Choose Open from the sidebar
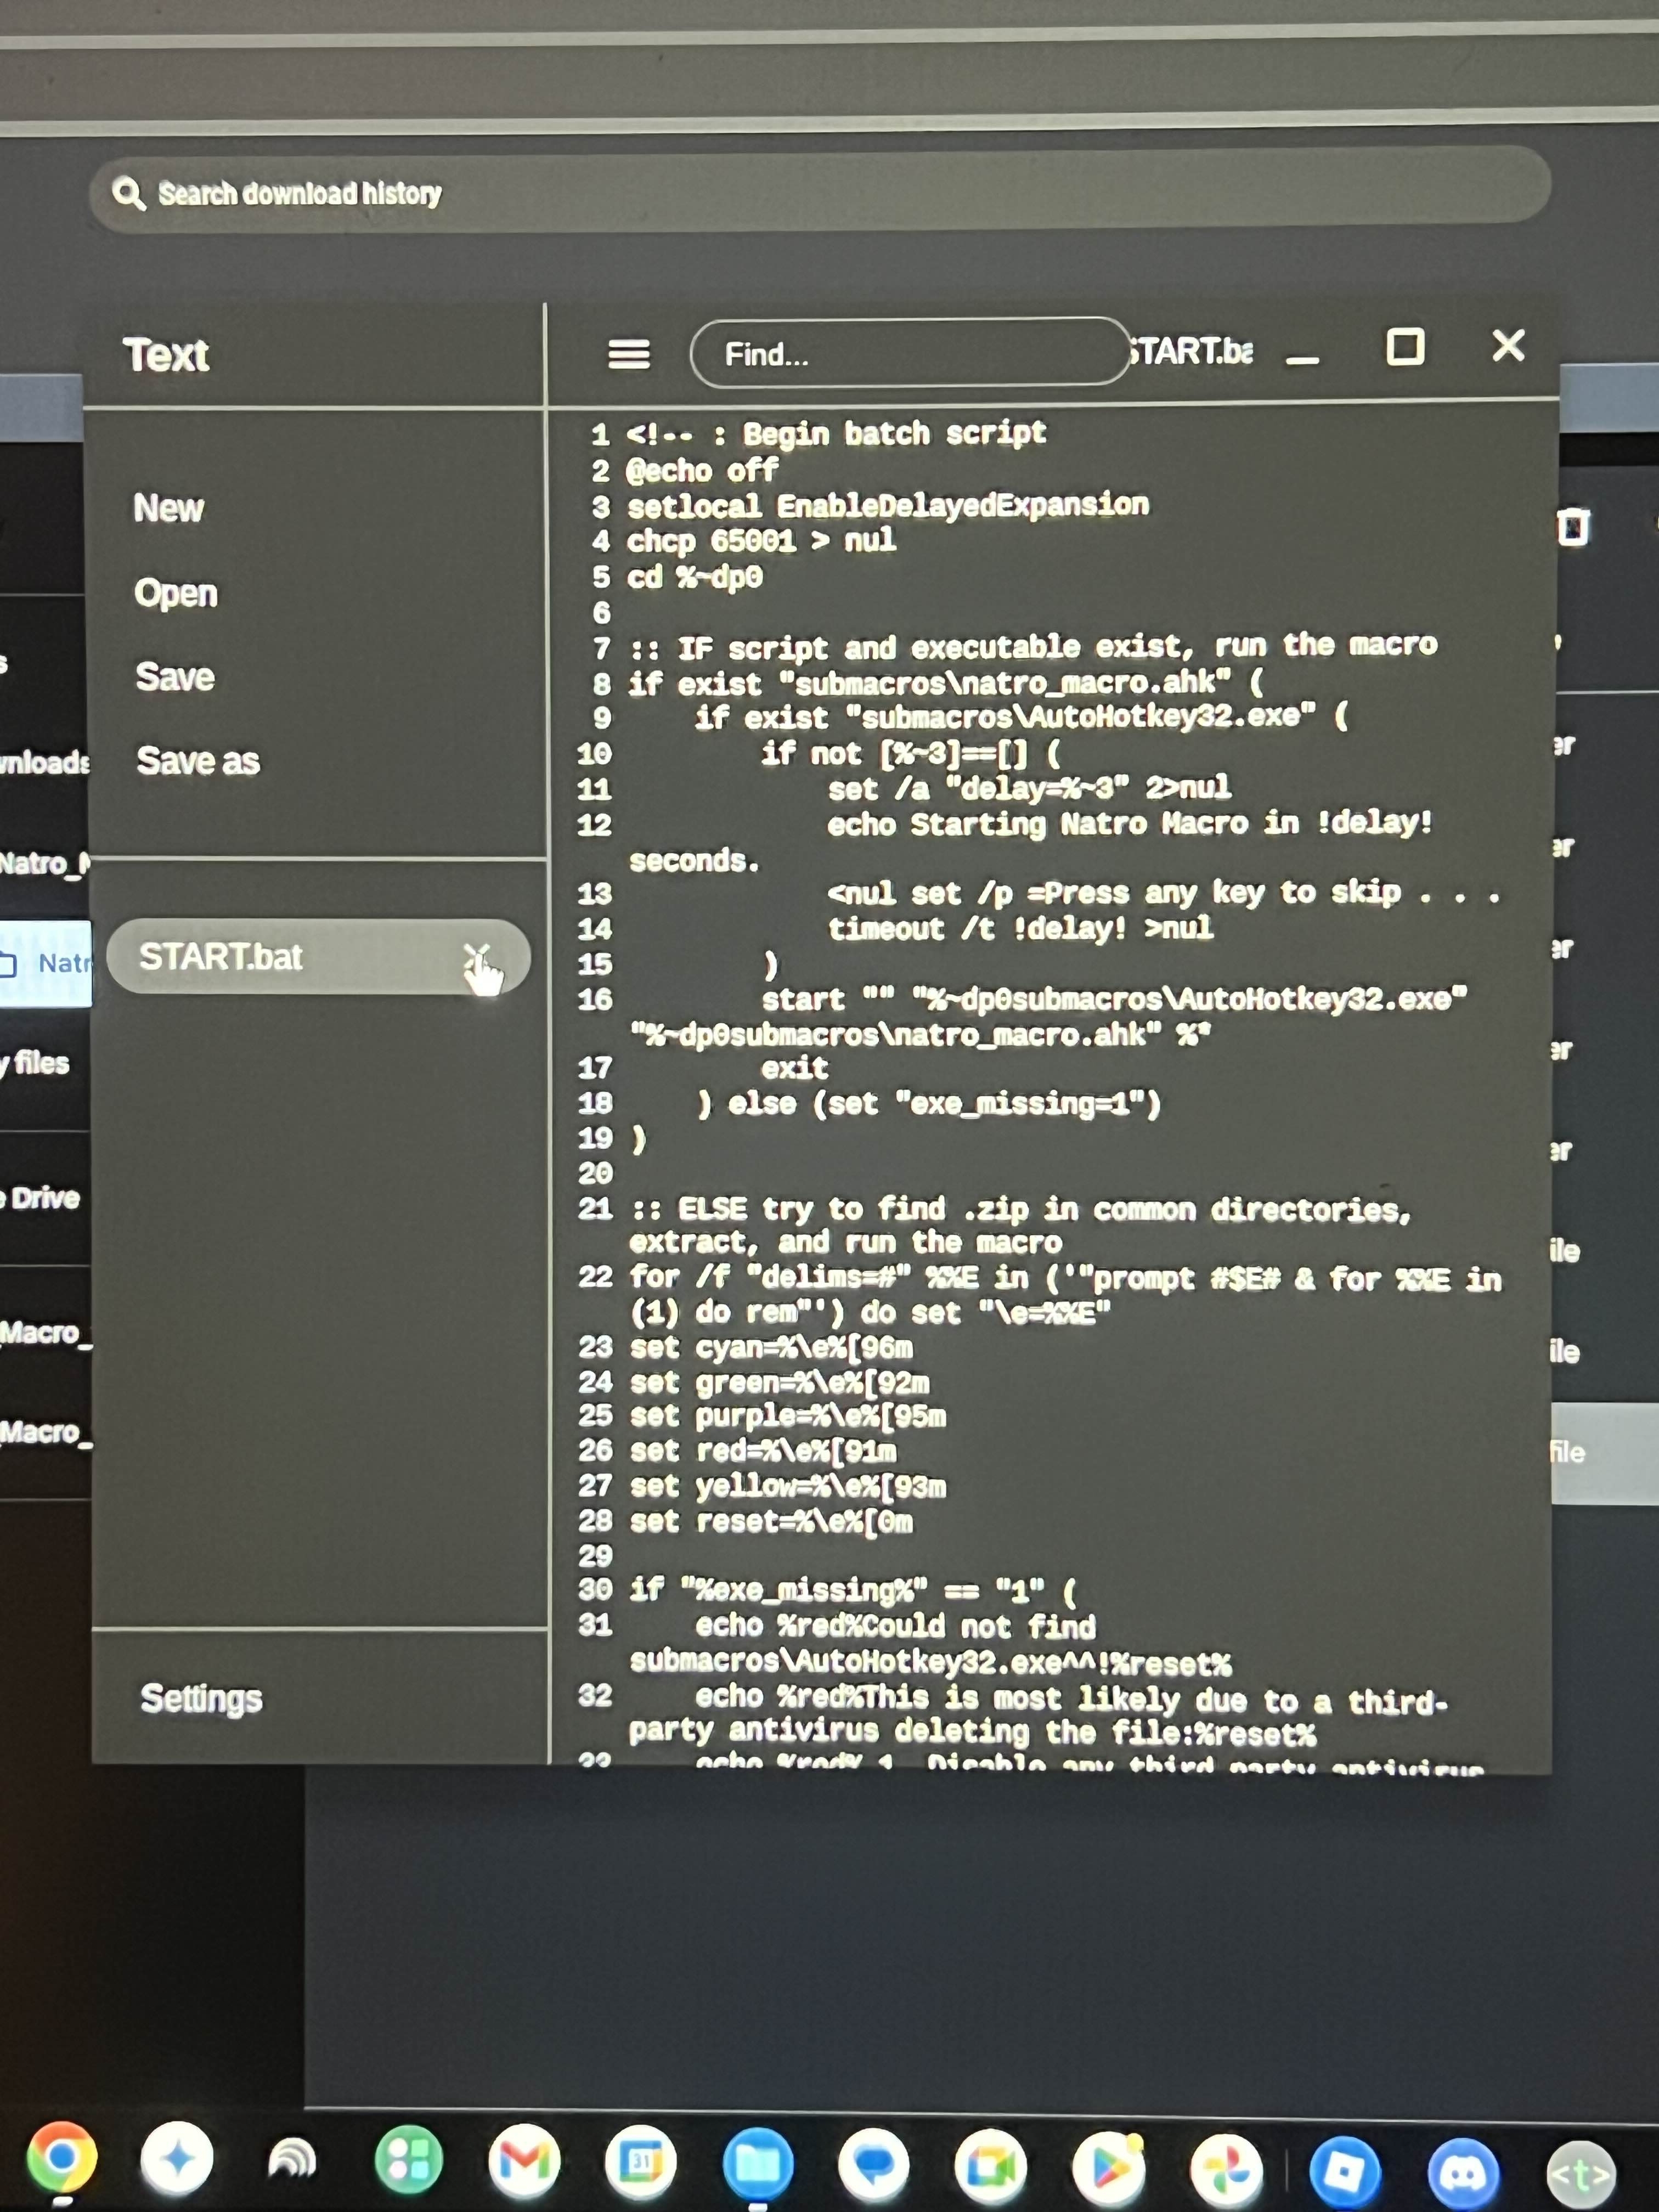The width and height of the screenshot is (1659, 2212). pos(176,593)
